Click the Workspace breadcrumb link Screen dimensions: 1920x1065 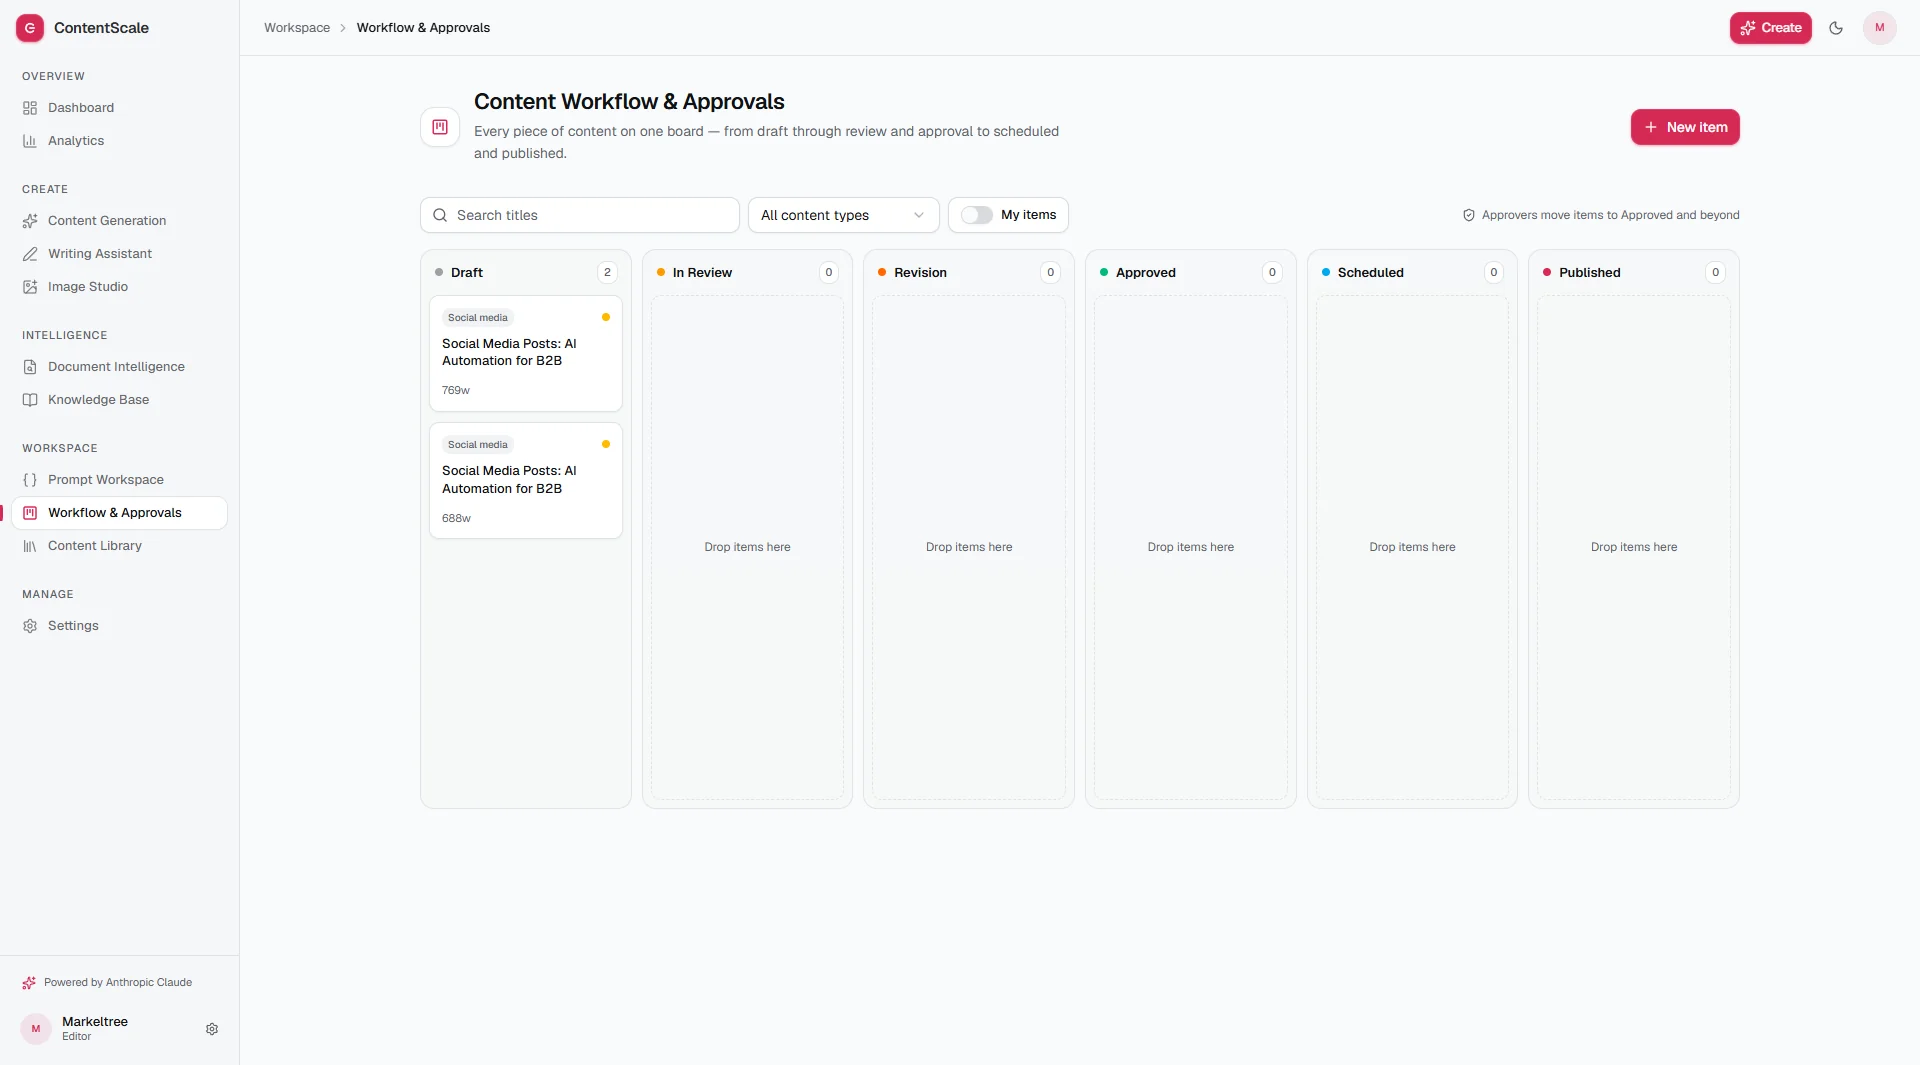point(297,28)
